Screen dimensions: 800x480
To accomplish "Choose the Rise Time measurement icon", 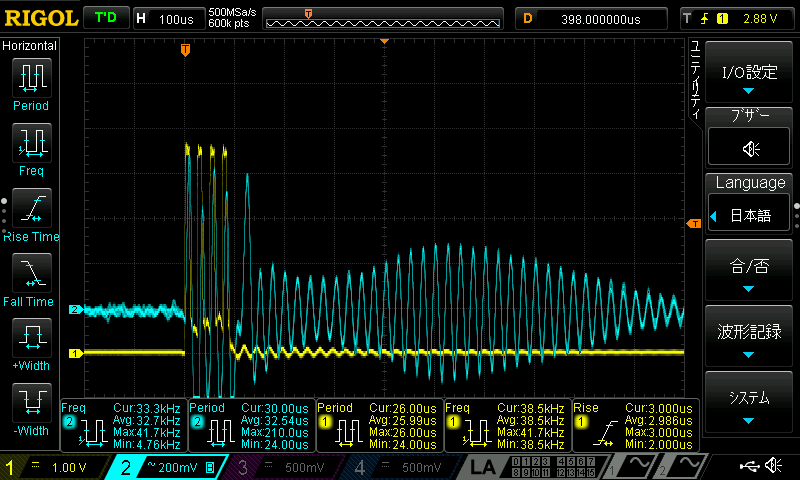I will (x=31, y=209).
